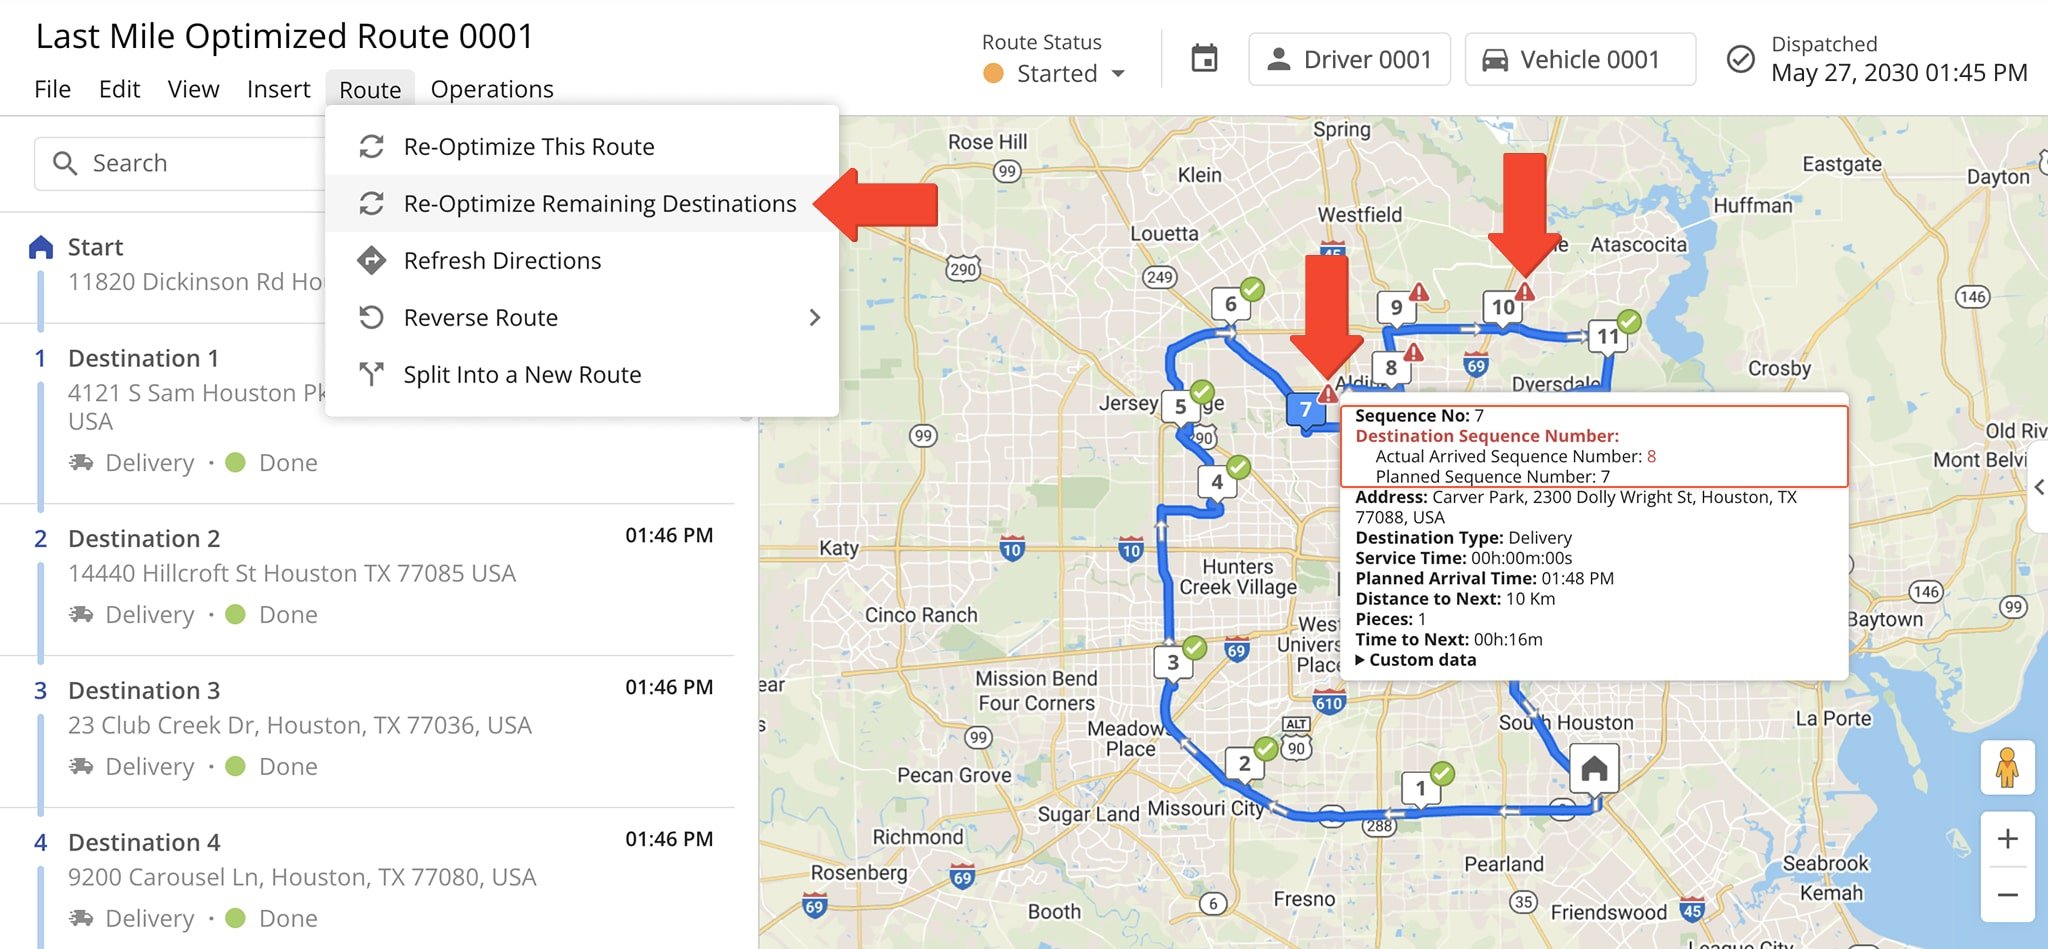The height and width of the screenshot is (949, 2048).
Task: Select Destination 2 title
Action: (x=144, y=539)
